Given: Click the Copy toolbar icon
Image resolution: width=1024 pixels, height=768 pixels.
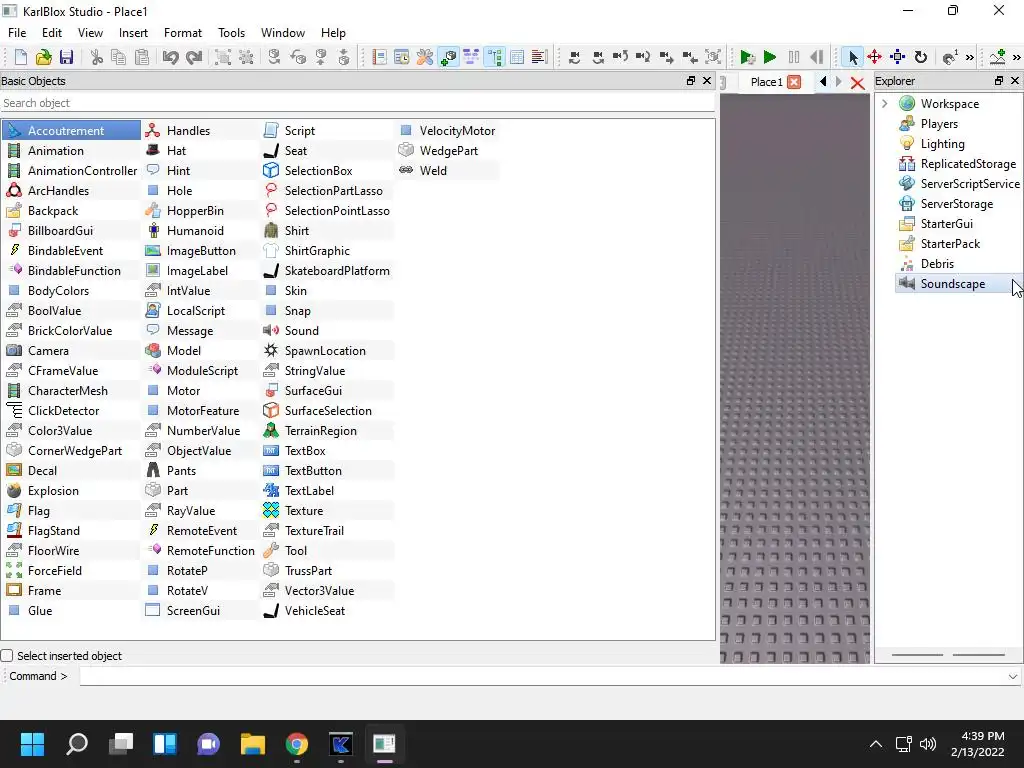Looking at the screenshot, I should pos(119,57).
